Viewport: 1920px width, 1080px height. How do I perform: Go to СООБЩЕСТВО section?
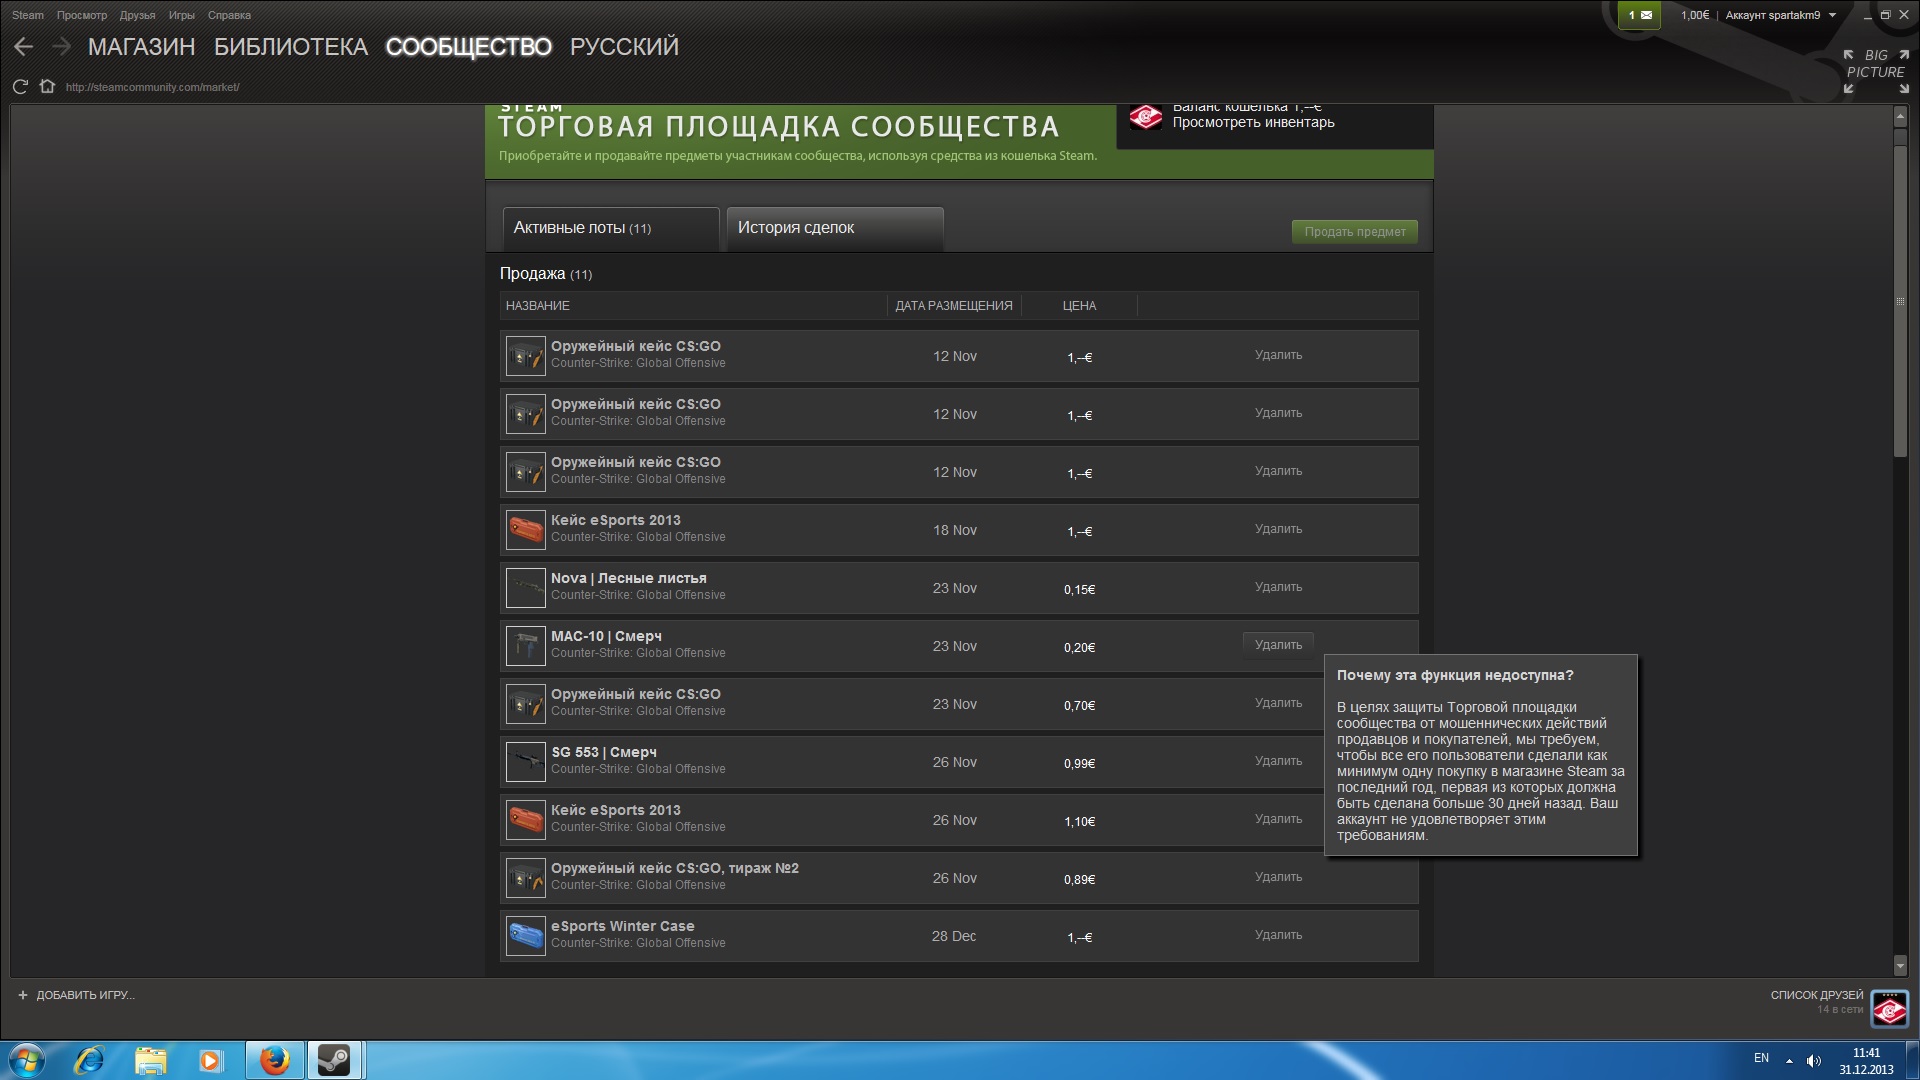click(468, 47)
